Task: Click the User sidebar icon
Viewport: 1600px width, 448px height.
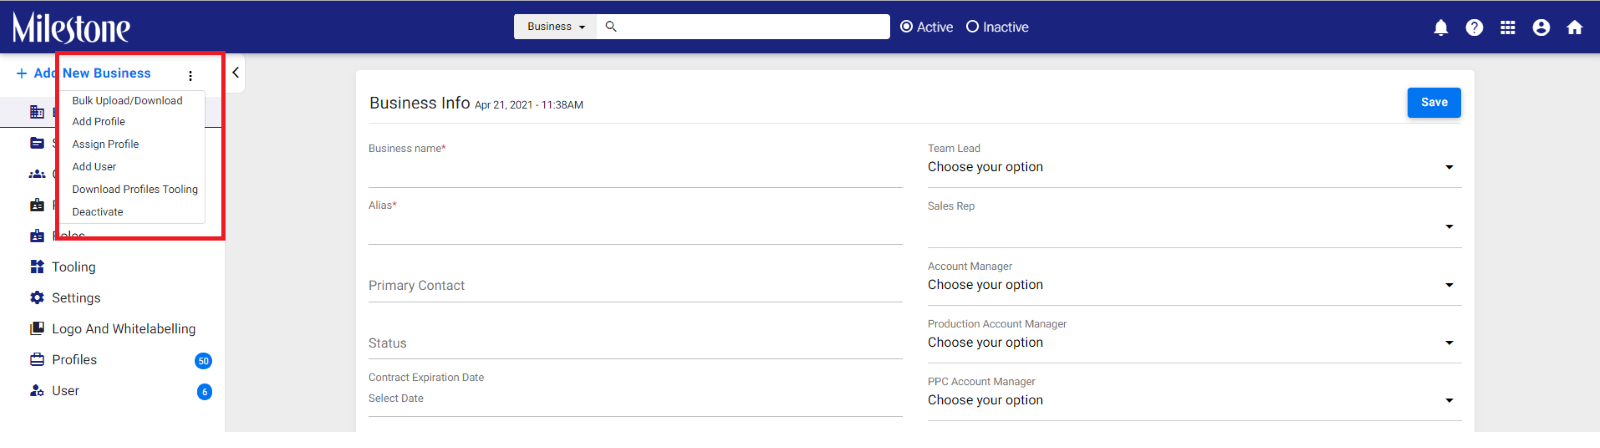Action: [x=37, y=391]
